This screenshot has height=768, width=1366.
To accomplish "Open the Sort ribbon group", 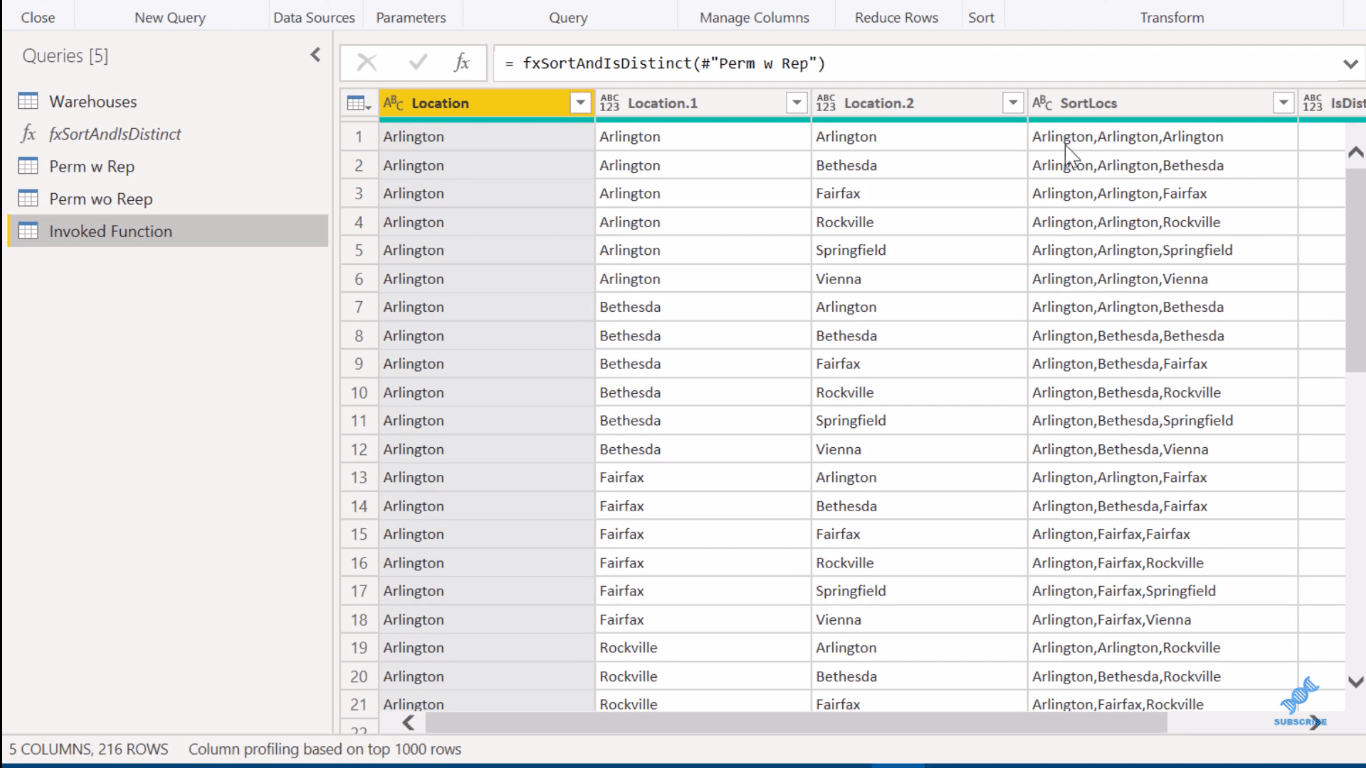I will click(981, 17).
